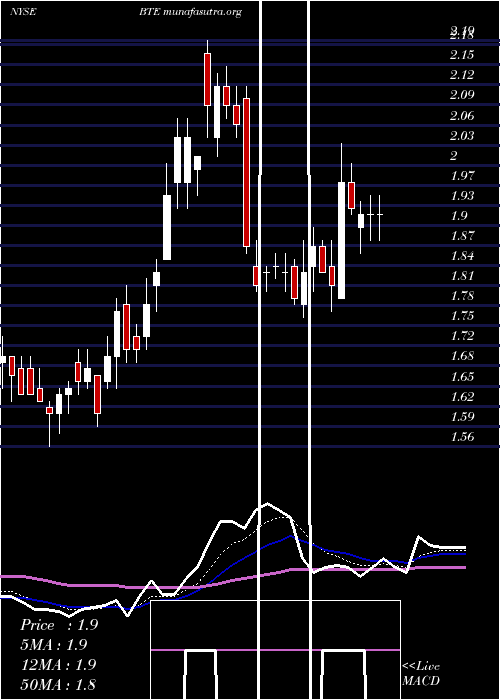Select the 2.06 price axis label
This screenshot has width=500, height=700.
click(x=462, y=116)
